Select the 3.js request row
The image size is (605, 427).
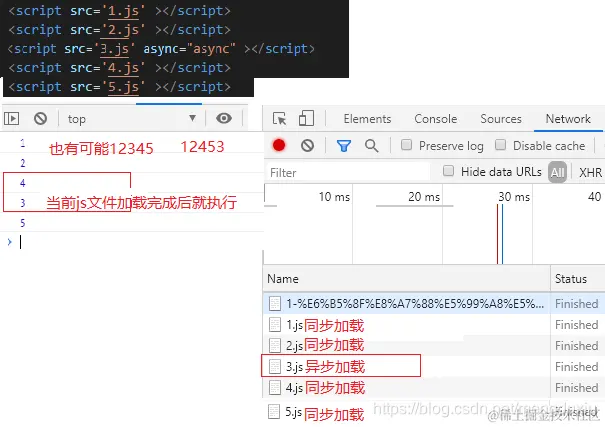tap(434, 366)
